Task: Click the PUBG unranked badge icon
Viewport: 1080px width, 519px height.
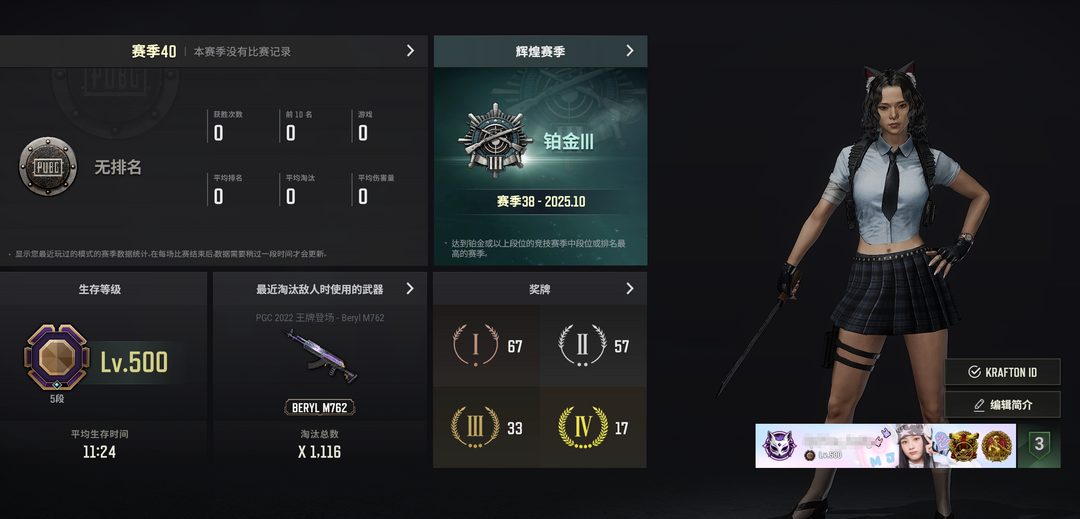Action: point(48,167)
